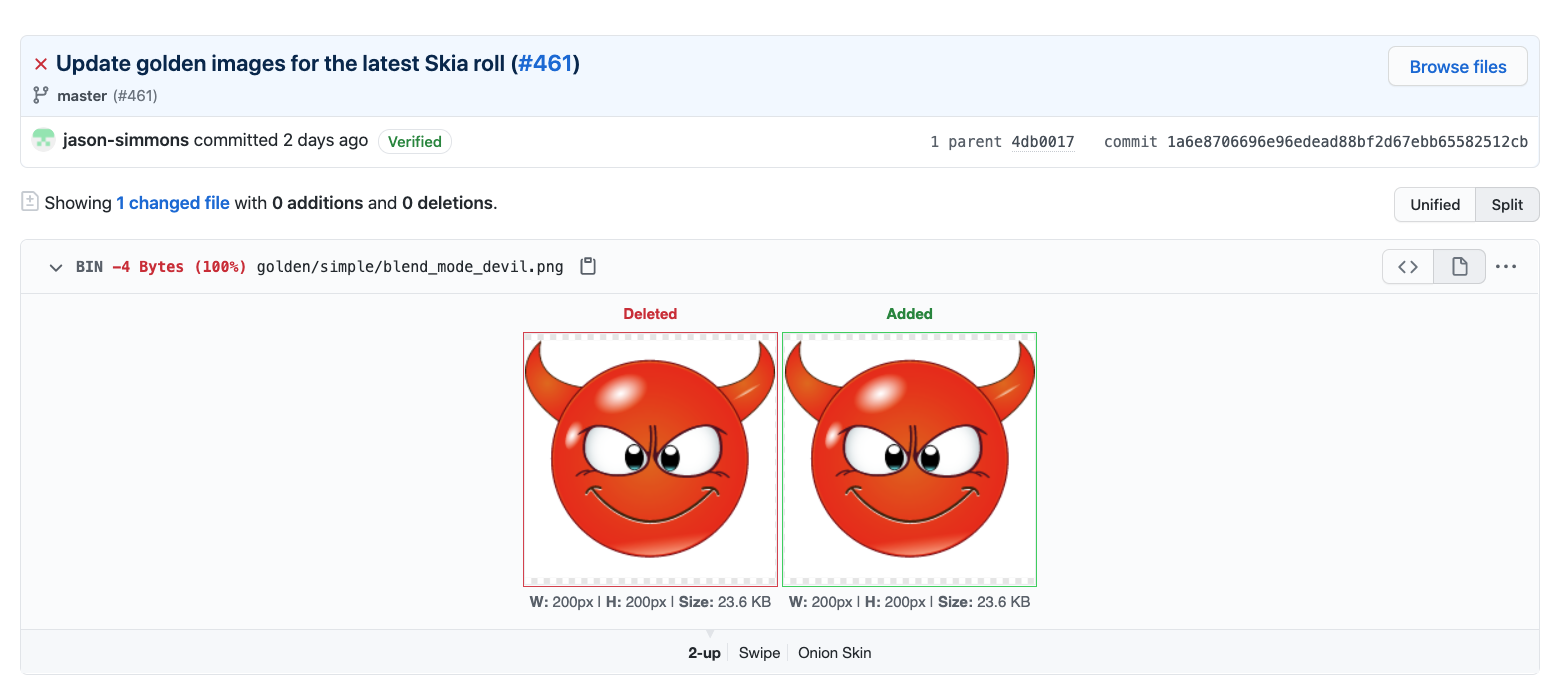Click the BIN -4 Bytes (100%) label
Image resolution: width=1565 pixels, height=695 pixels.
(161, 267)
